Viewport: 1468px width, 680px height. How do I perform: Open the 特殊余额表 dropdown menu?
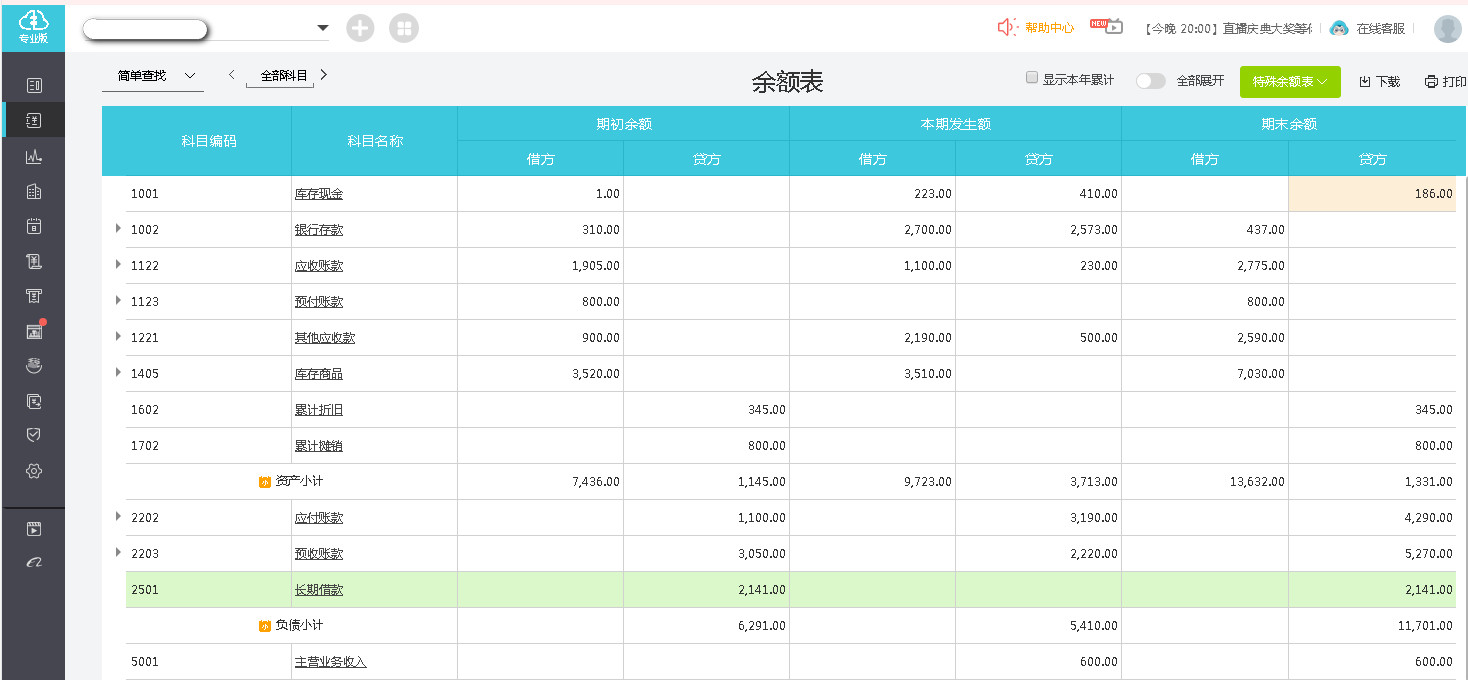coord(1289,82)
